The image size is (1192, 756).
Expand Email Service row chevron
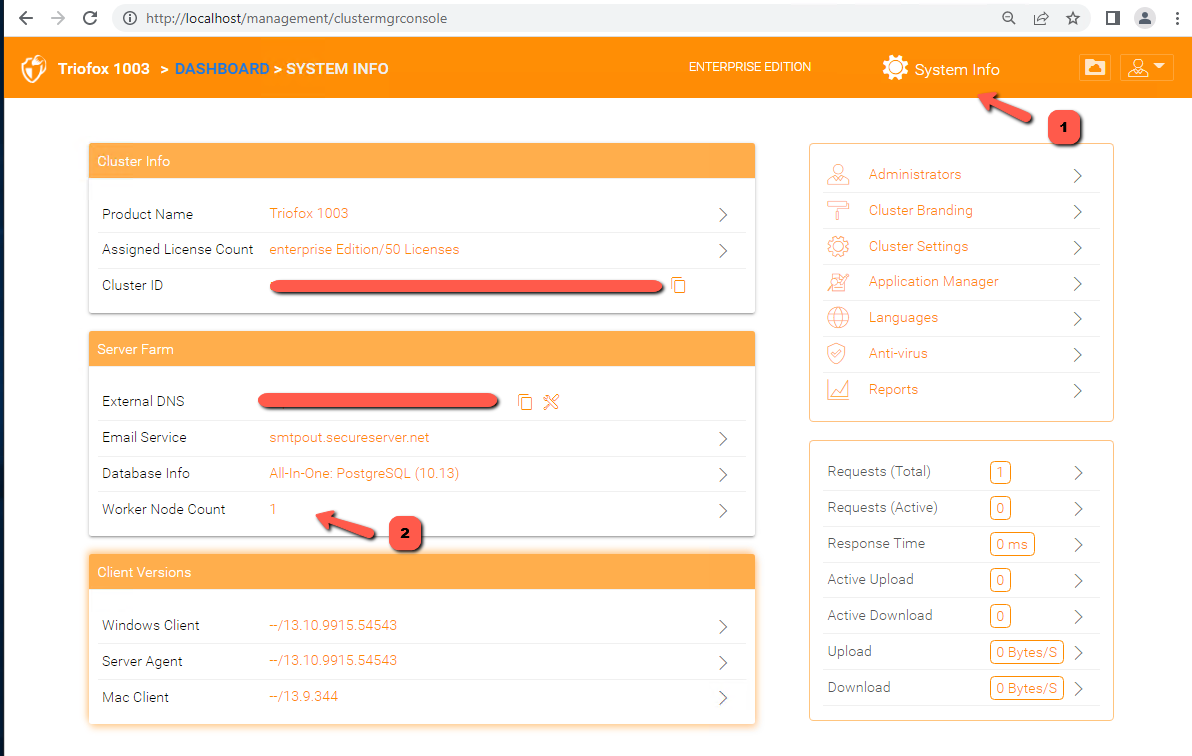point(723,439)
